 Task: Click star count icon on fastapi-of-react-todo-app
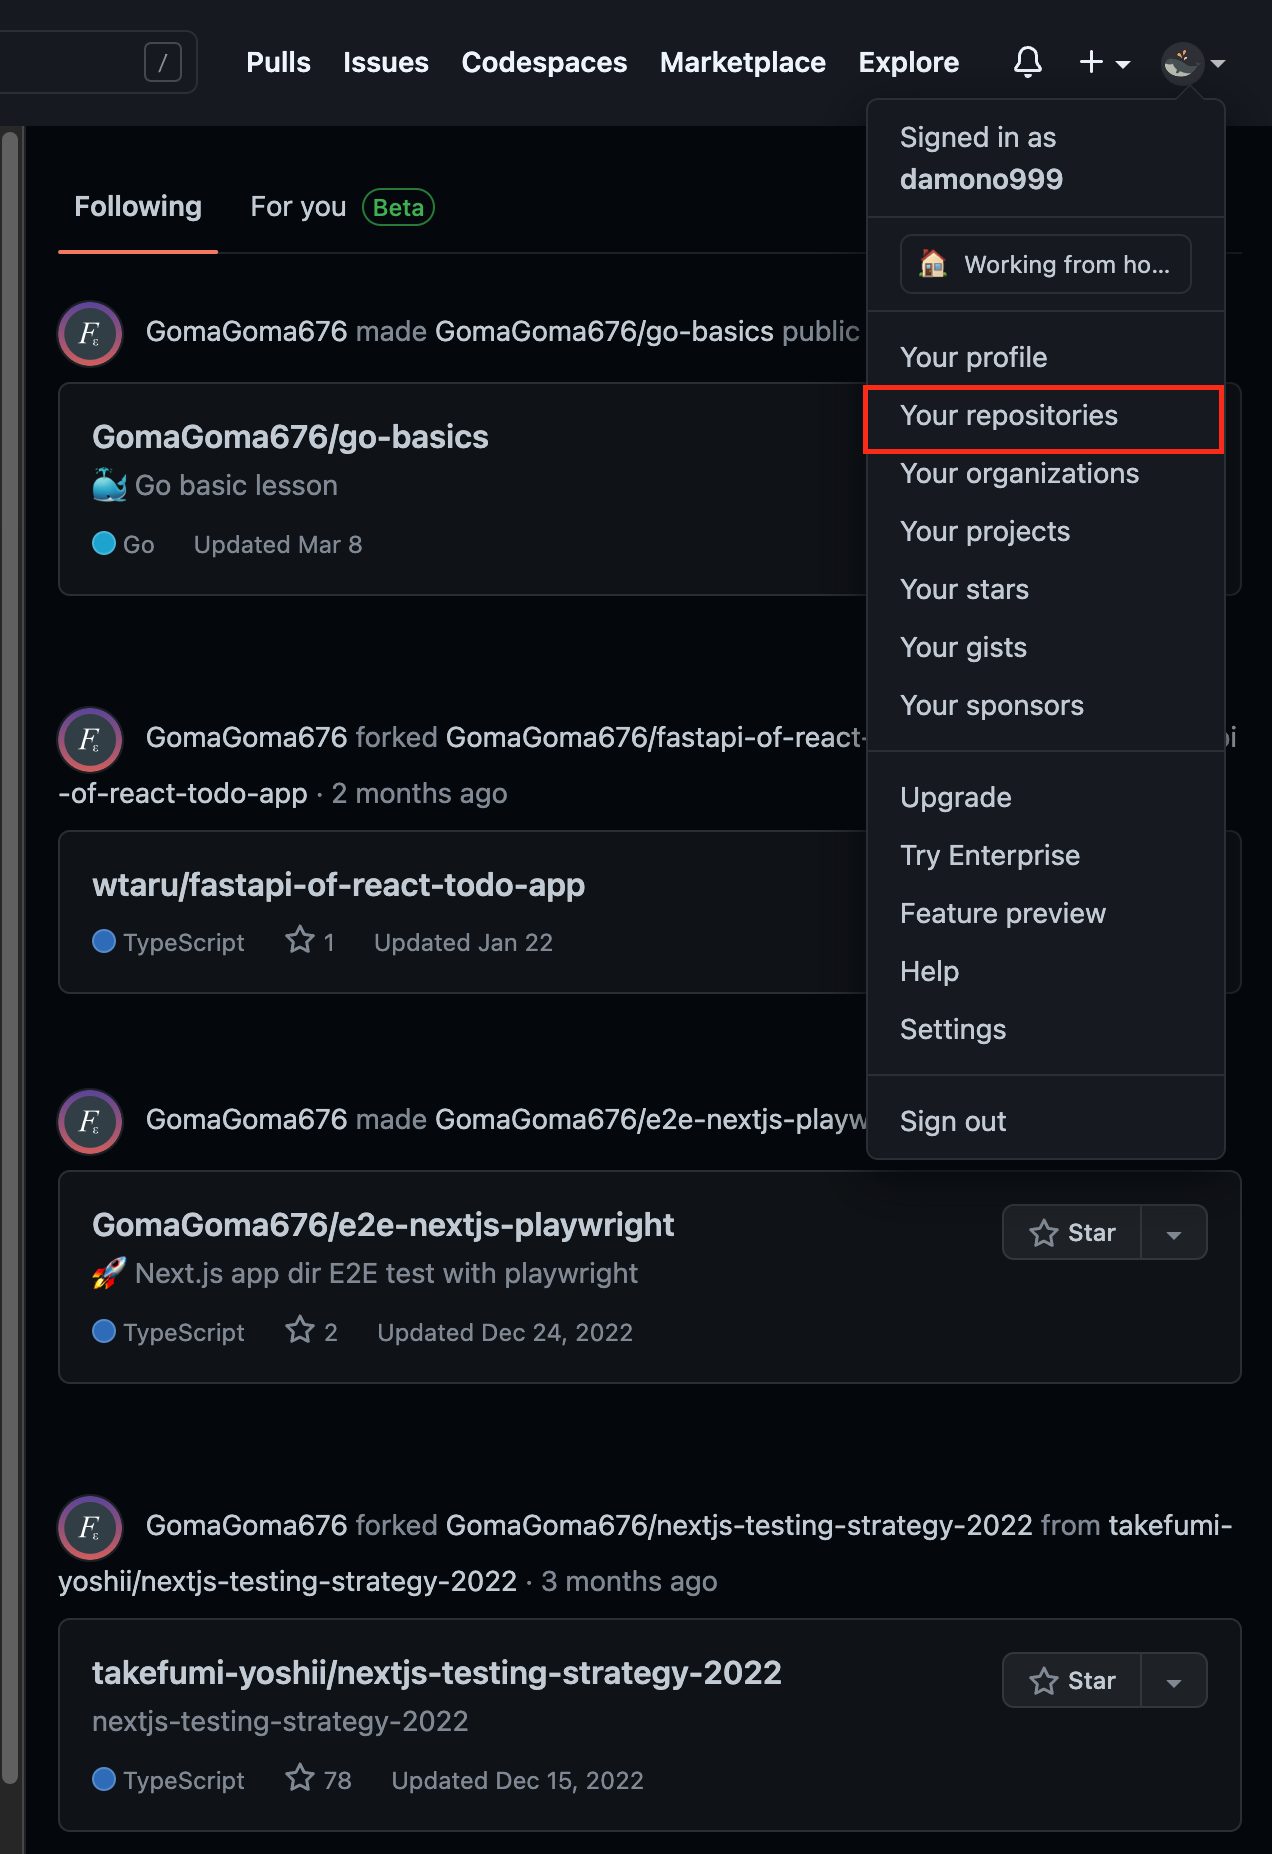click(x=300, y=941)
